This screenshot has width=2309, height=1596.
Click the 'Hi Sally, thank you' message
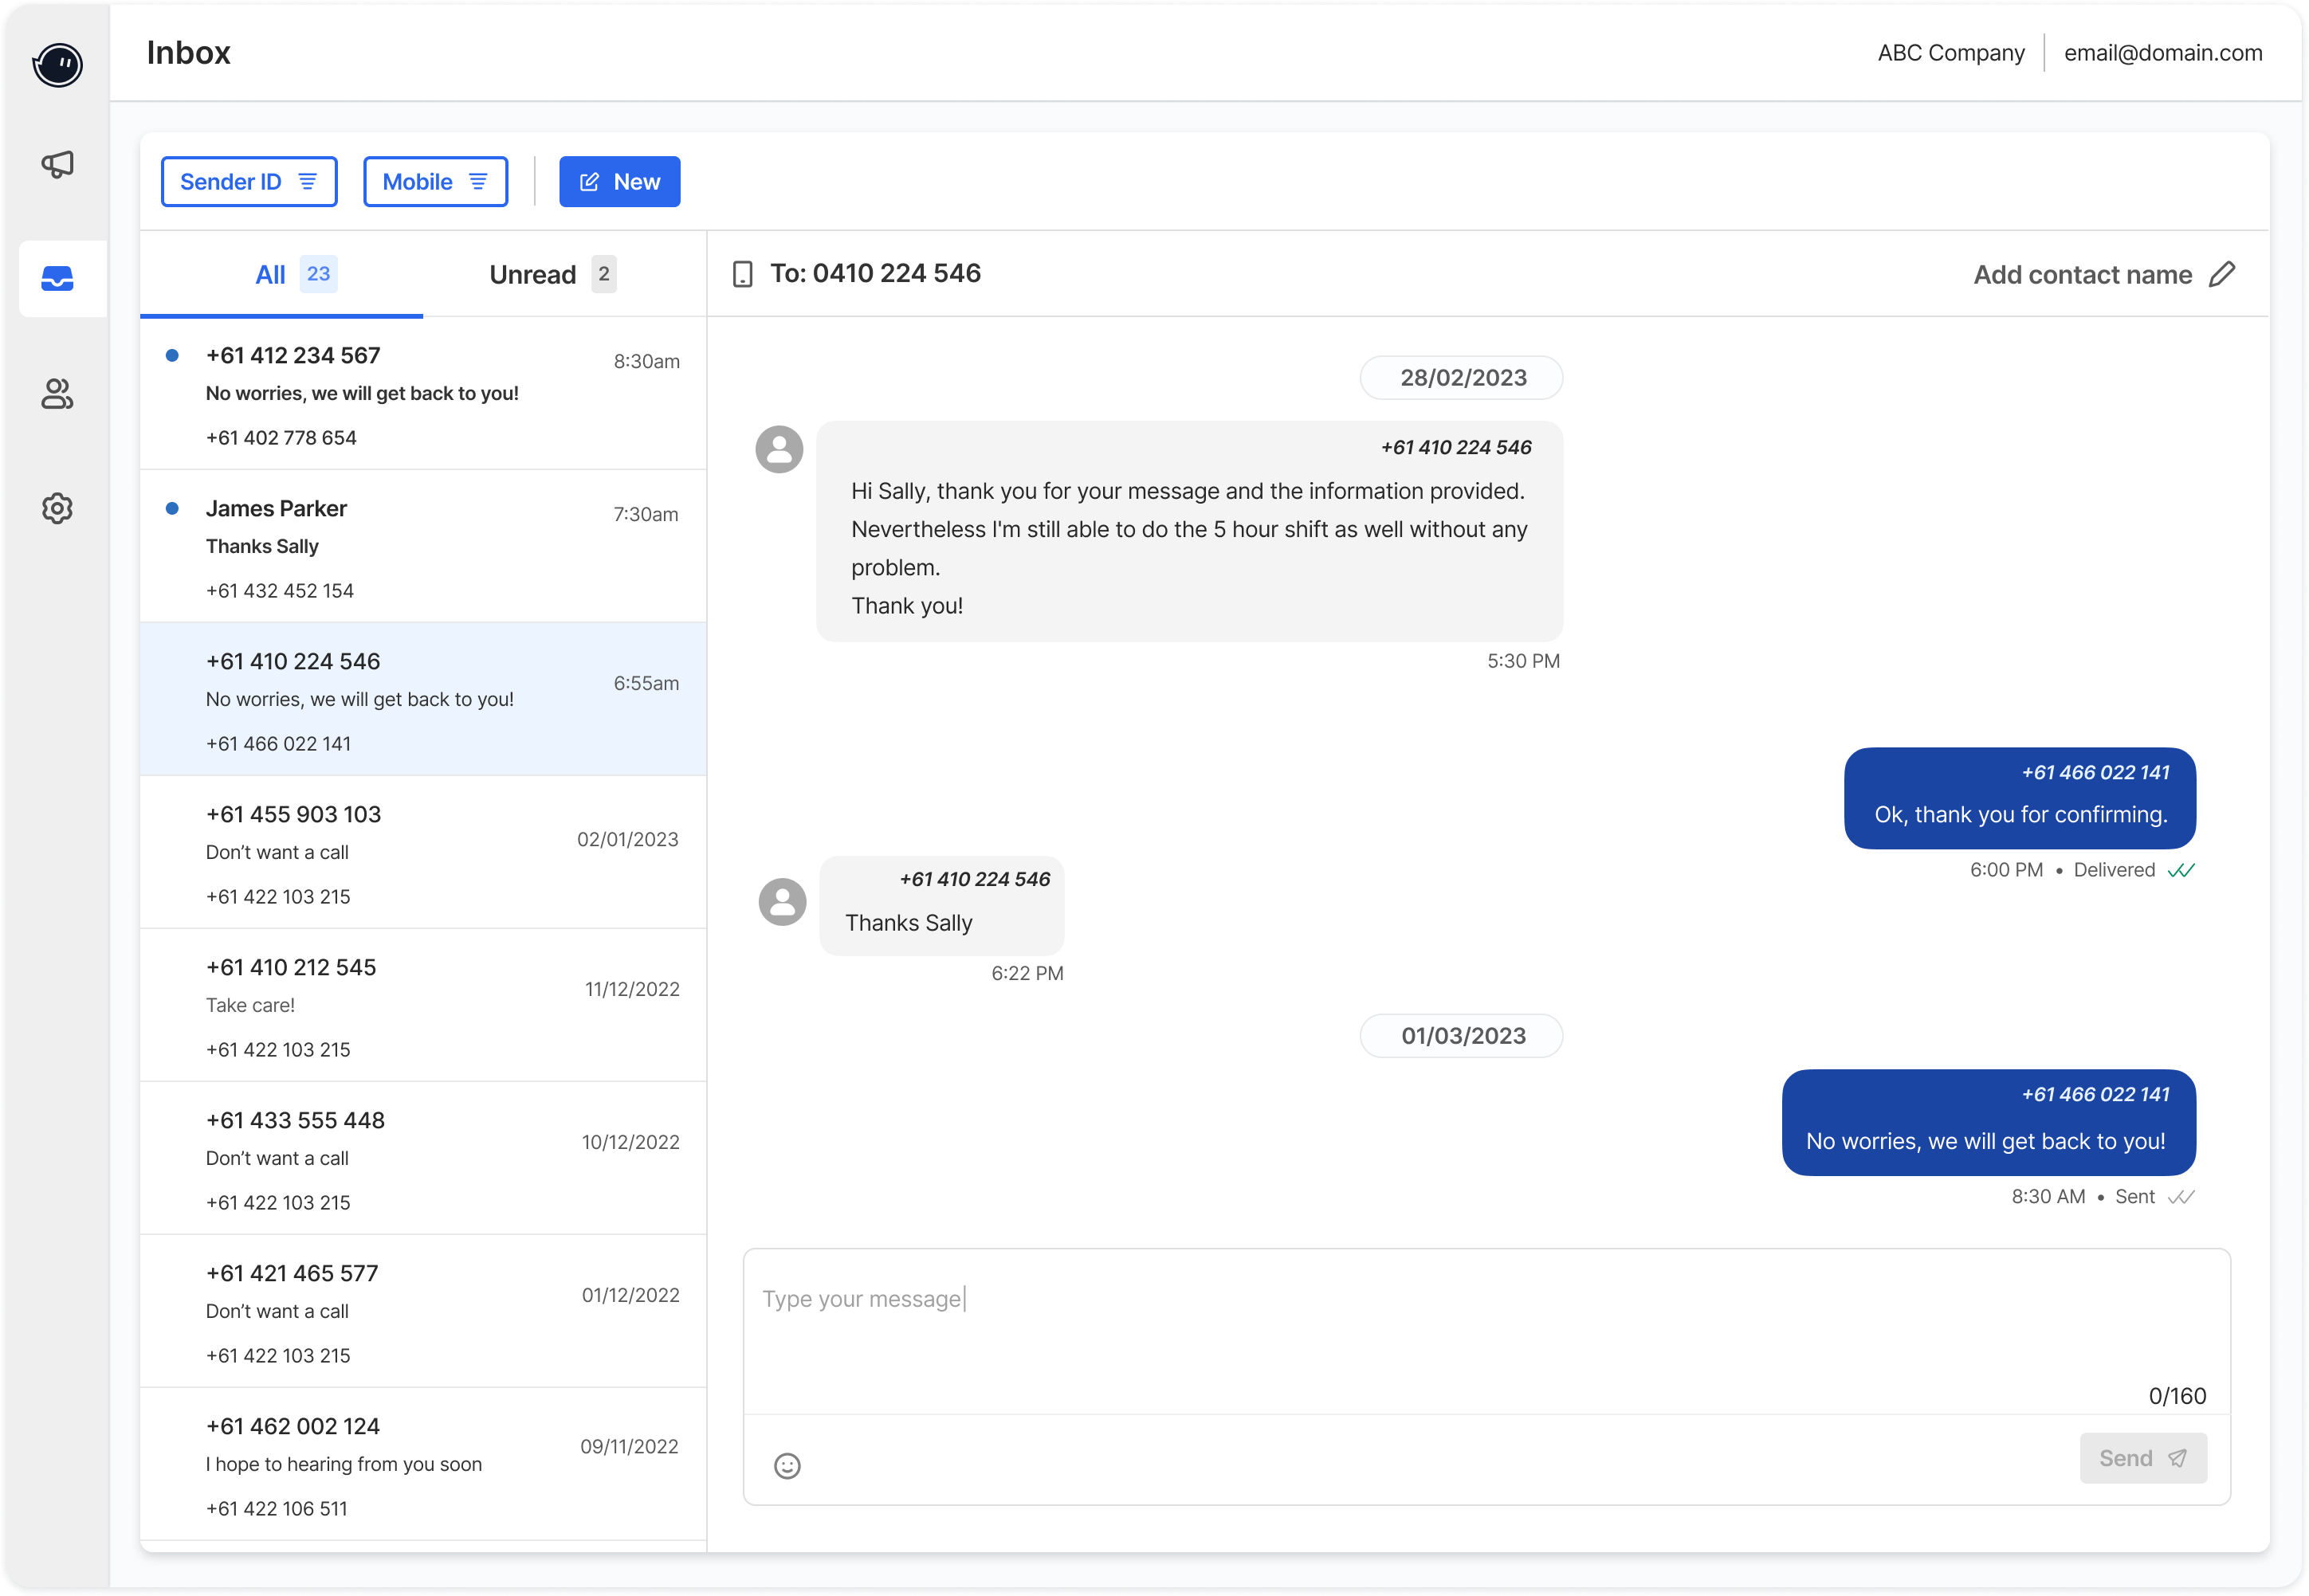1189,531
